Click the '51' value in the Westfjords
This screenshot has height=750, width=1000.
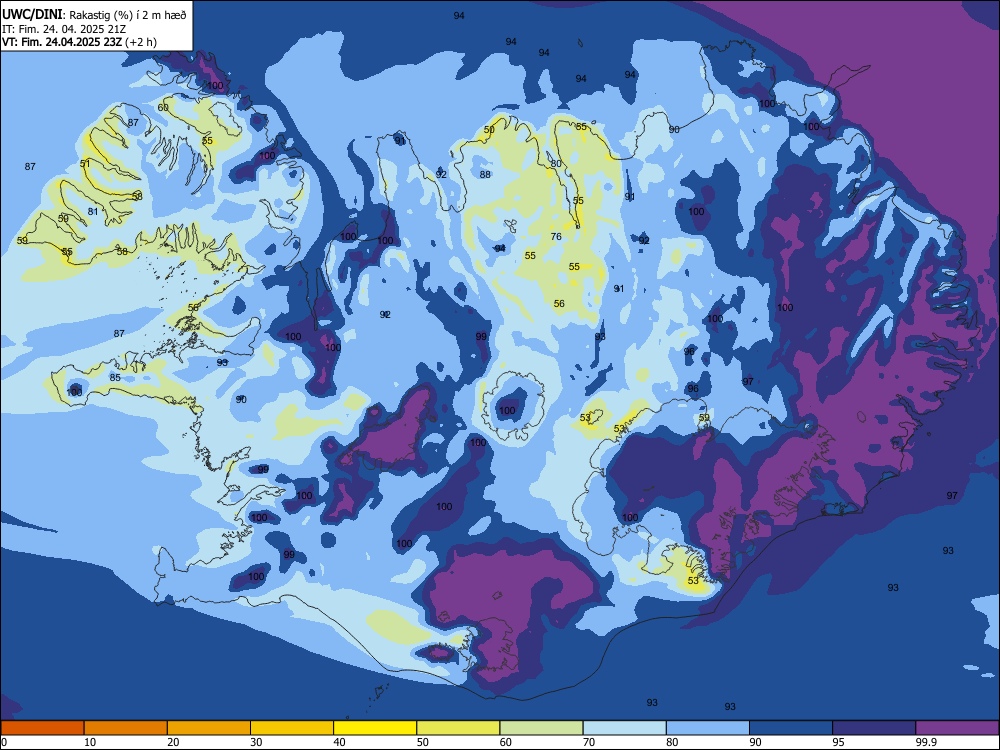[x=85, y=164]
